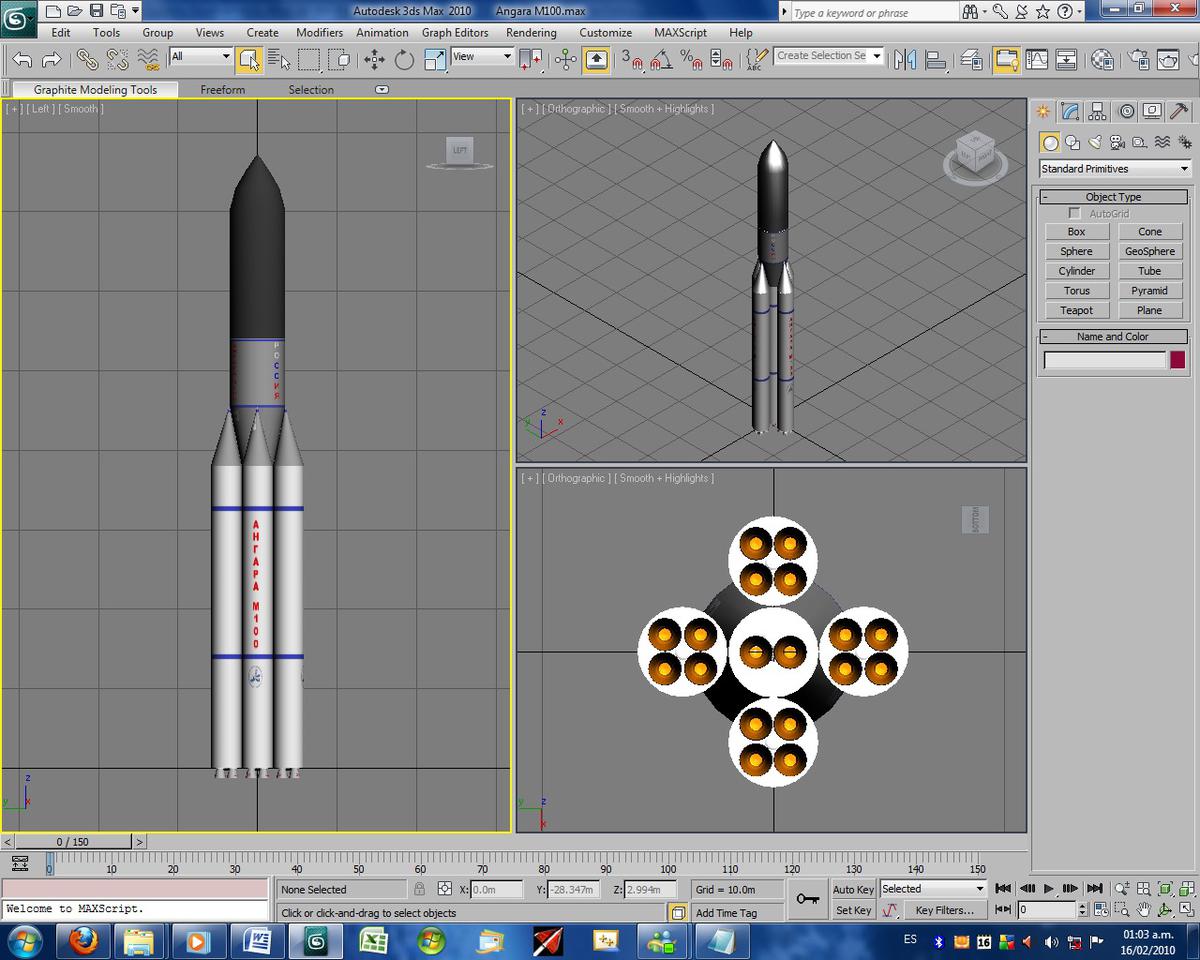The image size is (1200, 960).
Task: Choose the Rectangular Selection Region tool
Action: click(x=309, y=60)
